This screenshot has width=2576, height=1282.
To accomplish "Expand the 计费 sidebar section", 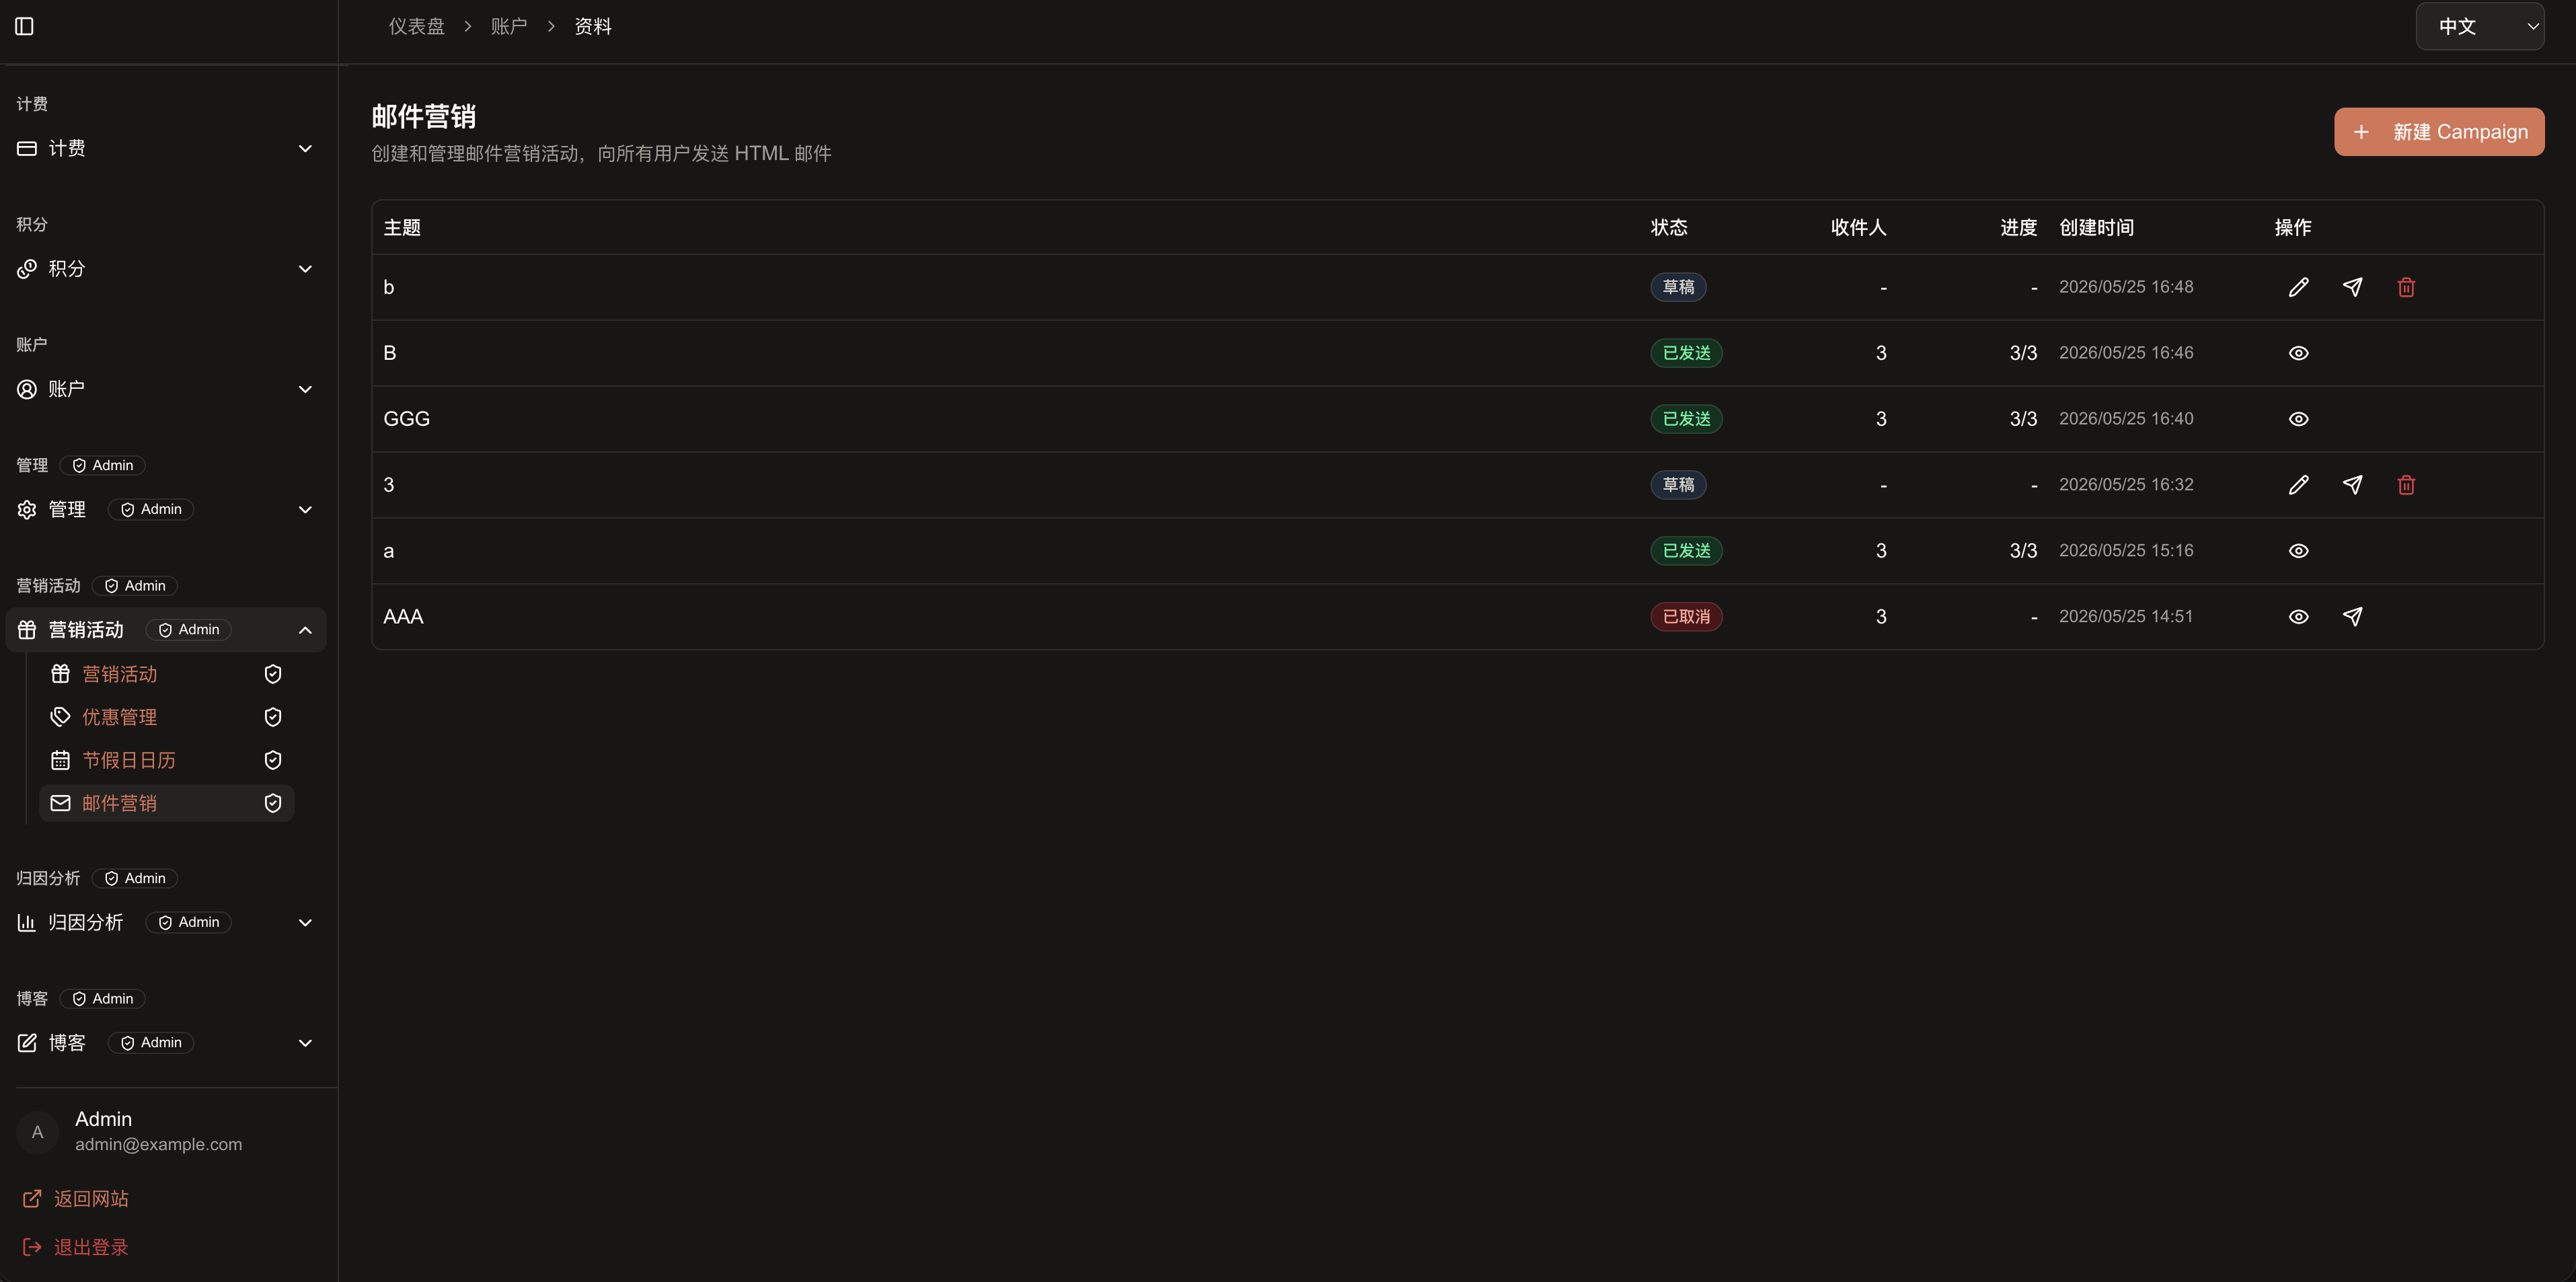I will point(305,148).
